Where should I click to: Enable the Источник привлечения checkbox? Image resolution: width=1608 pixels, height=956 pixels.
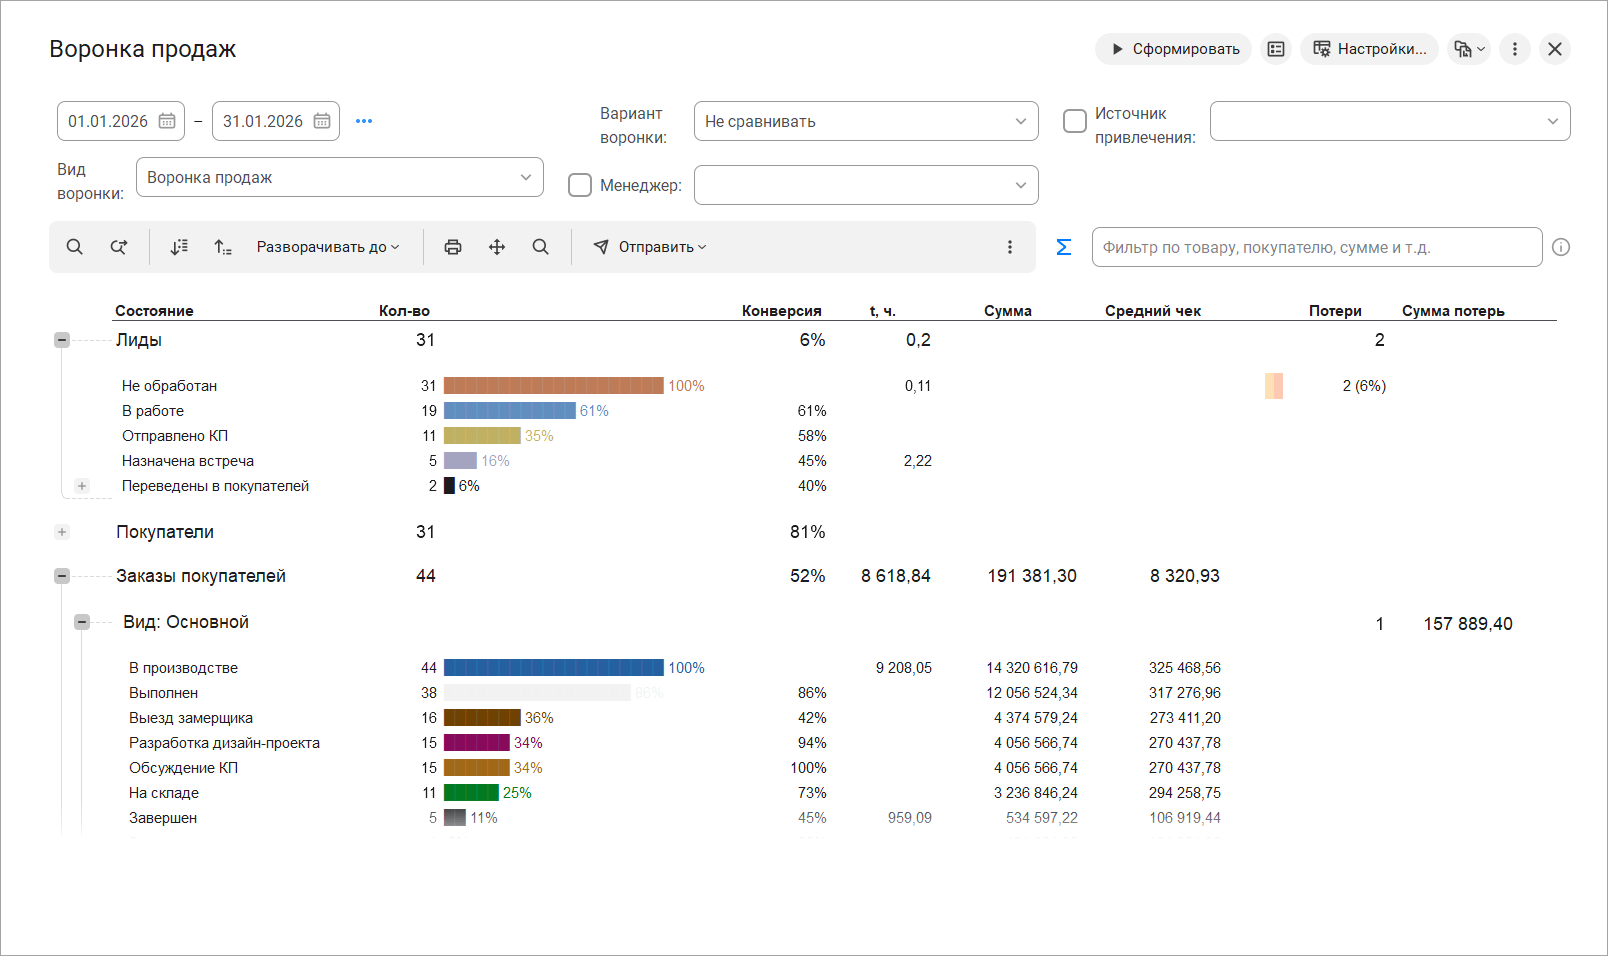[x=1075, y=121]
